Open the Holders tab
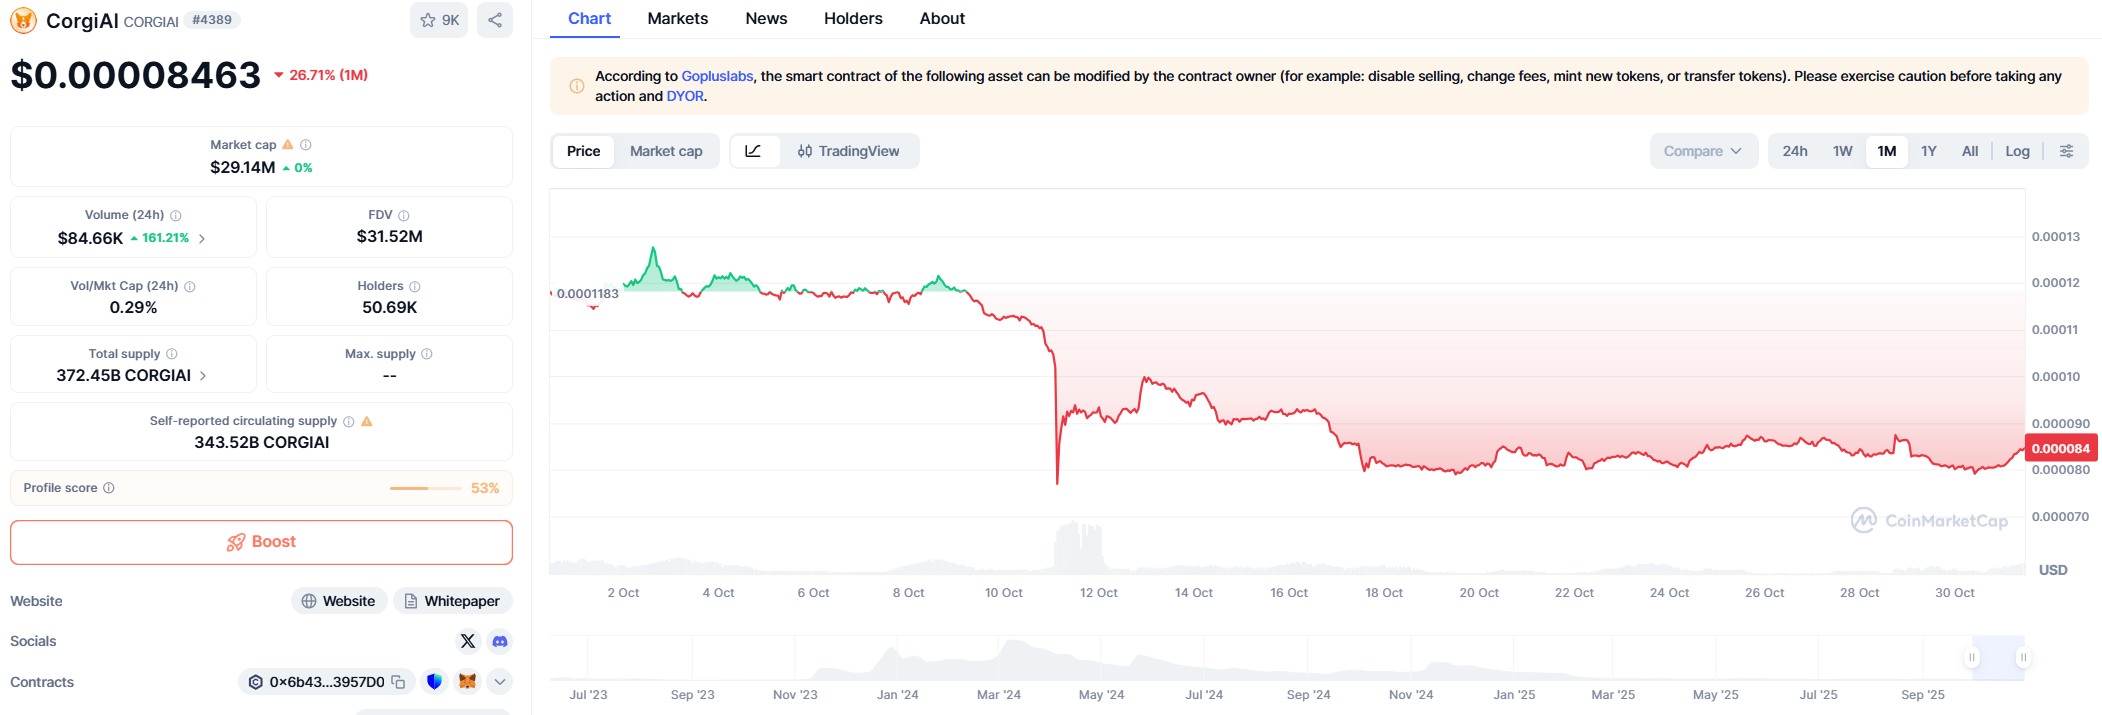Screen dimensions: 2102x715 click(x=853, y=18)
